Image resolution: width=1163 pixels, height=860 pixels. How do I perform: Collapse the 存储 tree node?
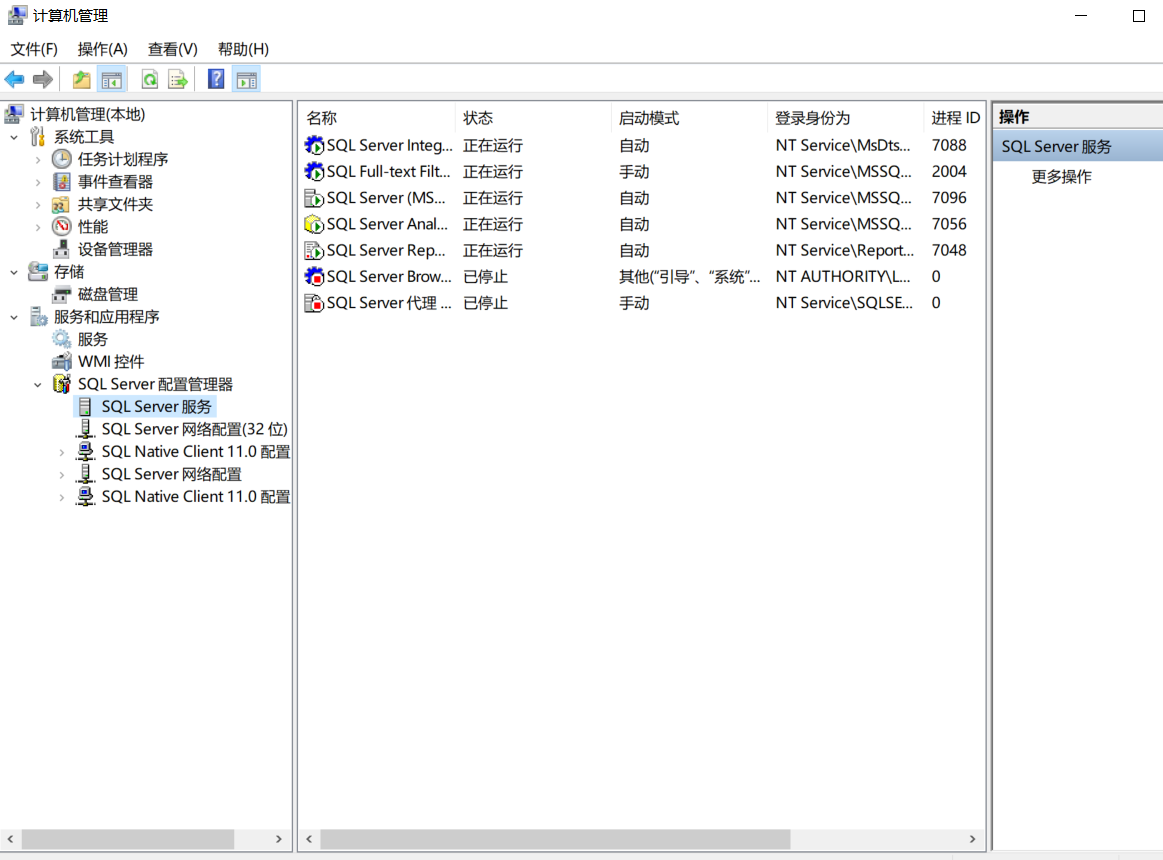coord(14,272)
